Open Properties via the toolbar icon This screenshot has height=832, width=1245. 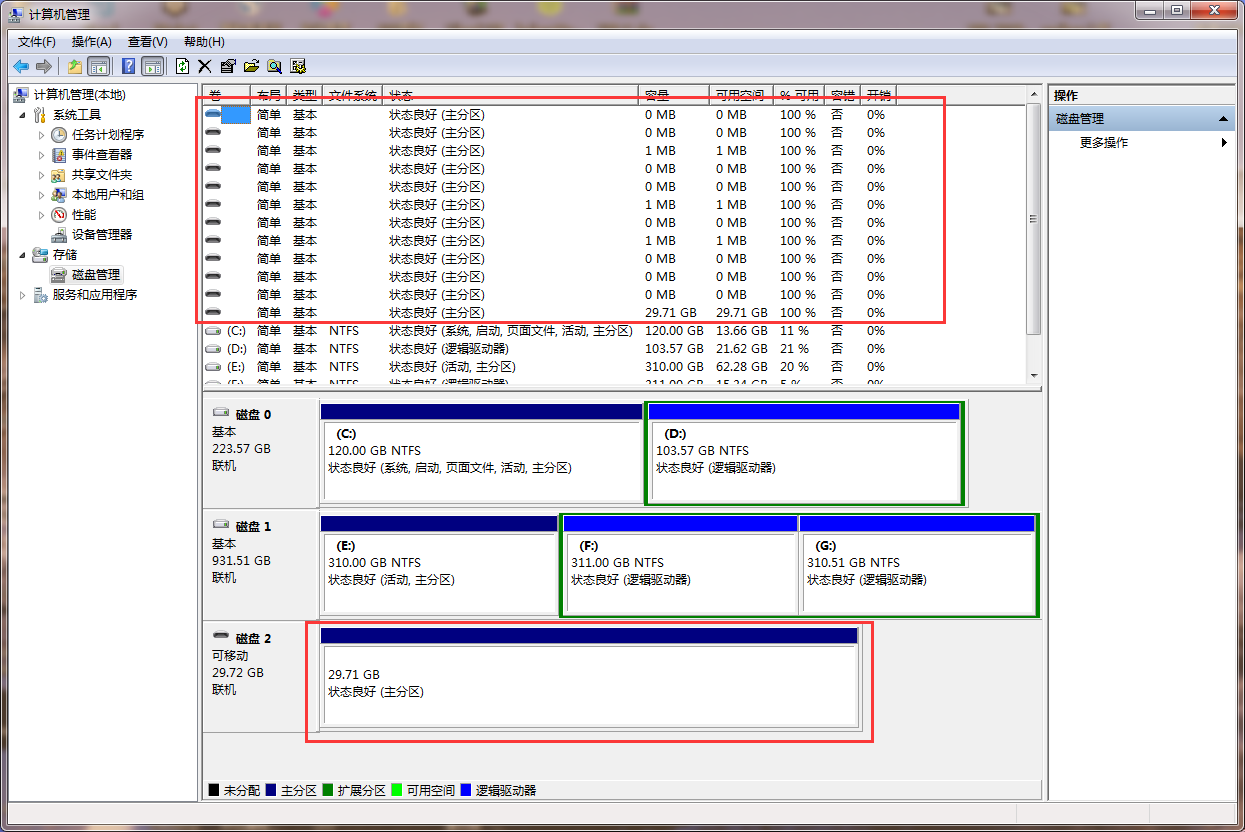pyautogui.click(x=228, y=66)
